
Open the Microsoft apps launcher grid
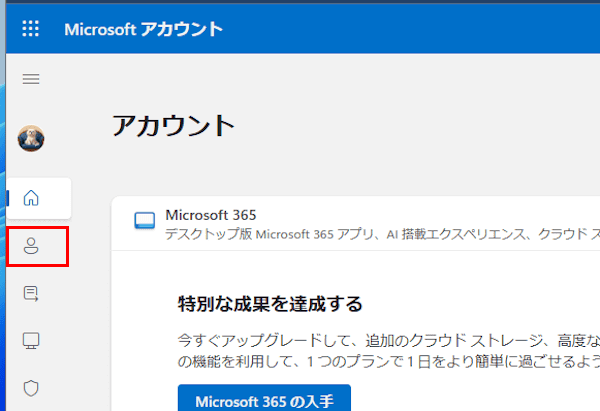coord(31,29)
